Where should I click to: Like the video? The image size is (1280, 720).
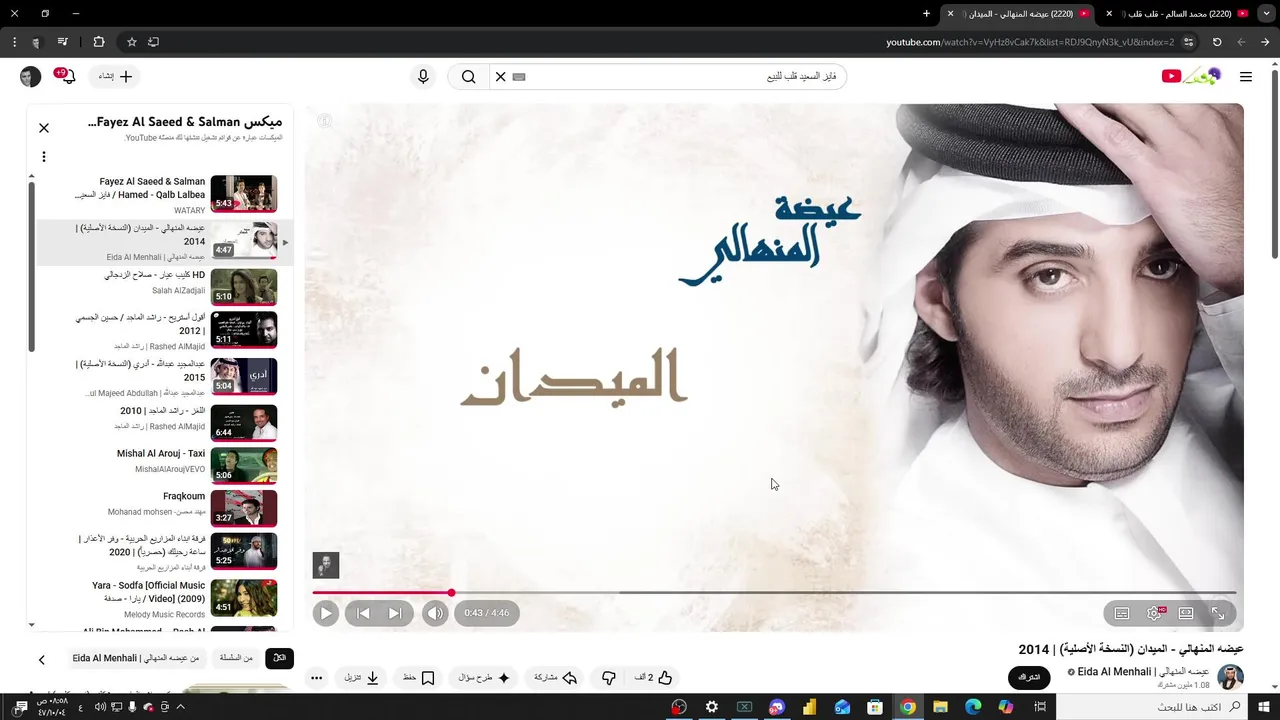[653, 677]
